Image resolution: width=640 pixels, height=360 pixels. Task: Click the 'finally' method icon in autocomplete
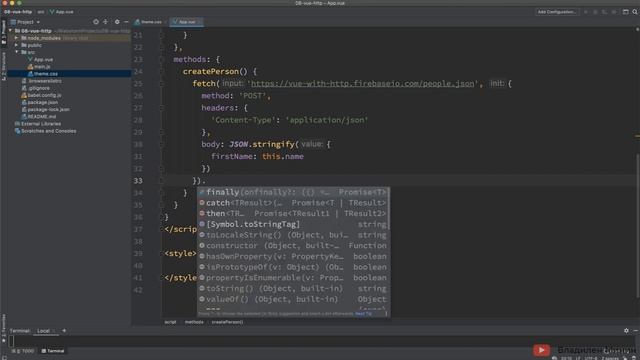[202, 192]
